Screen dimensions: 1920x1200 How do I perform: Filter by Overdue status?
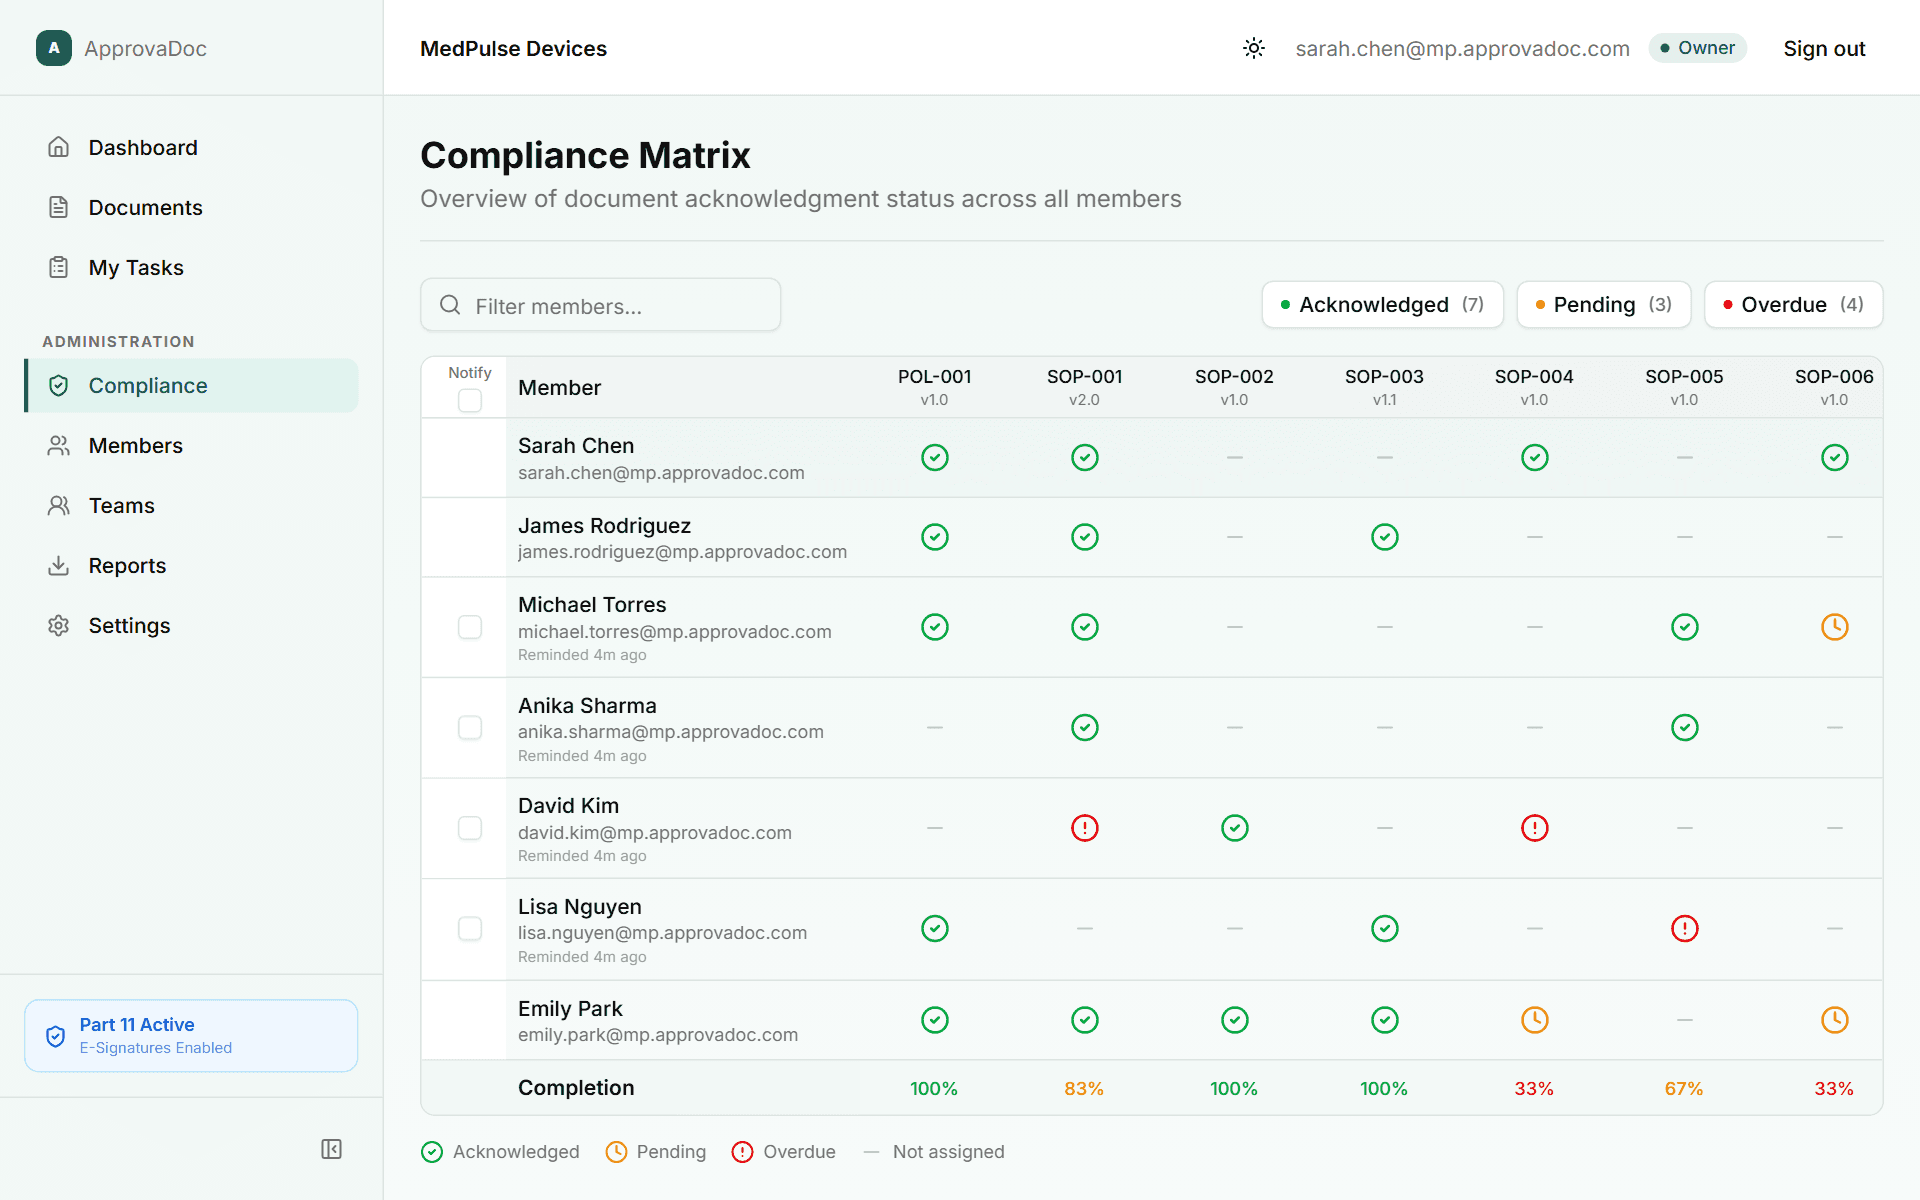click(1793, 304)
